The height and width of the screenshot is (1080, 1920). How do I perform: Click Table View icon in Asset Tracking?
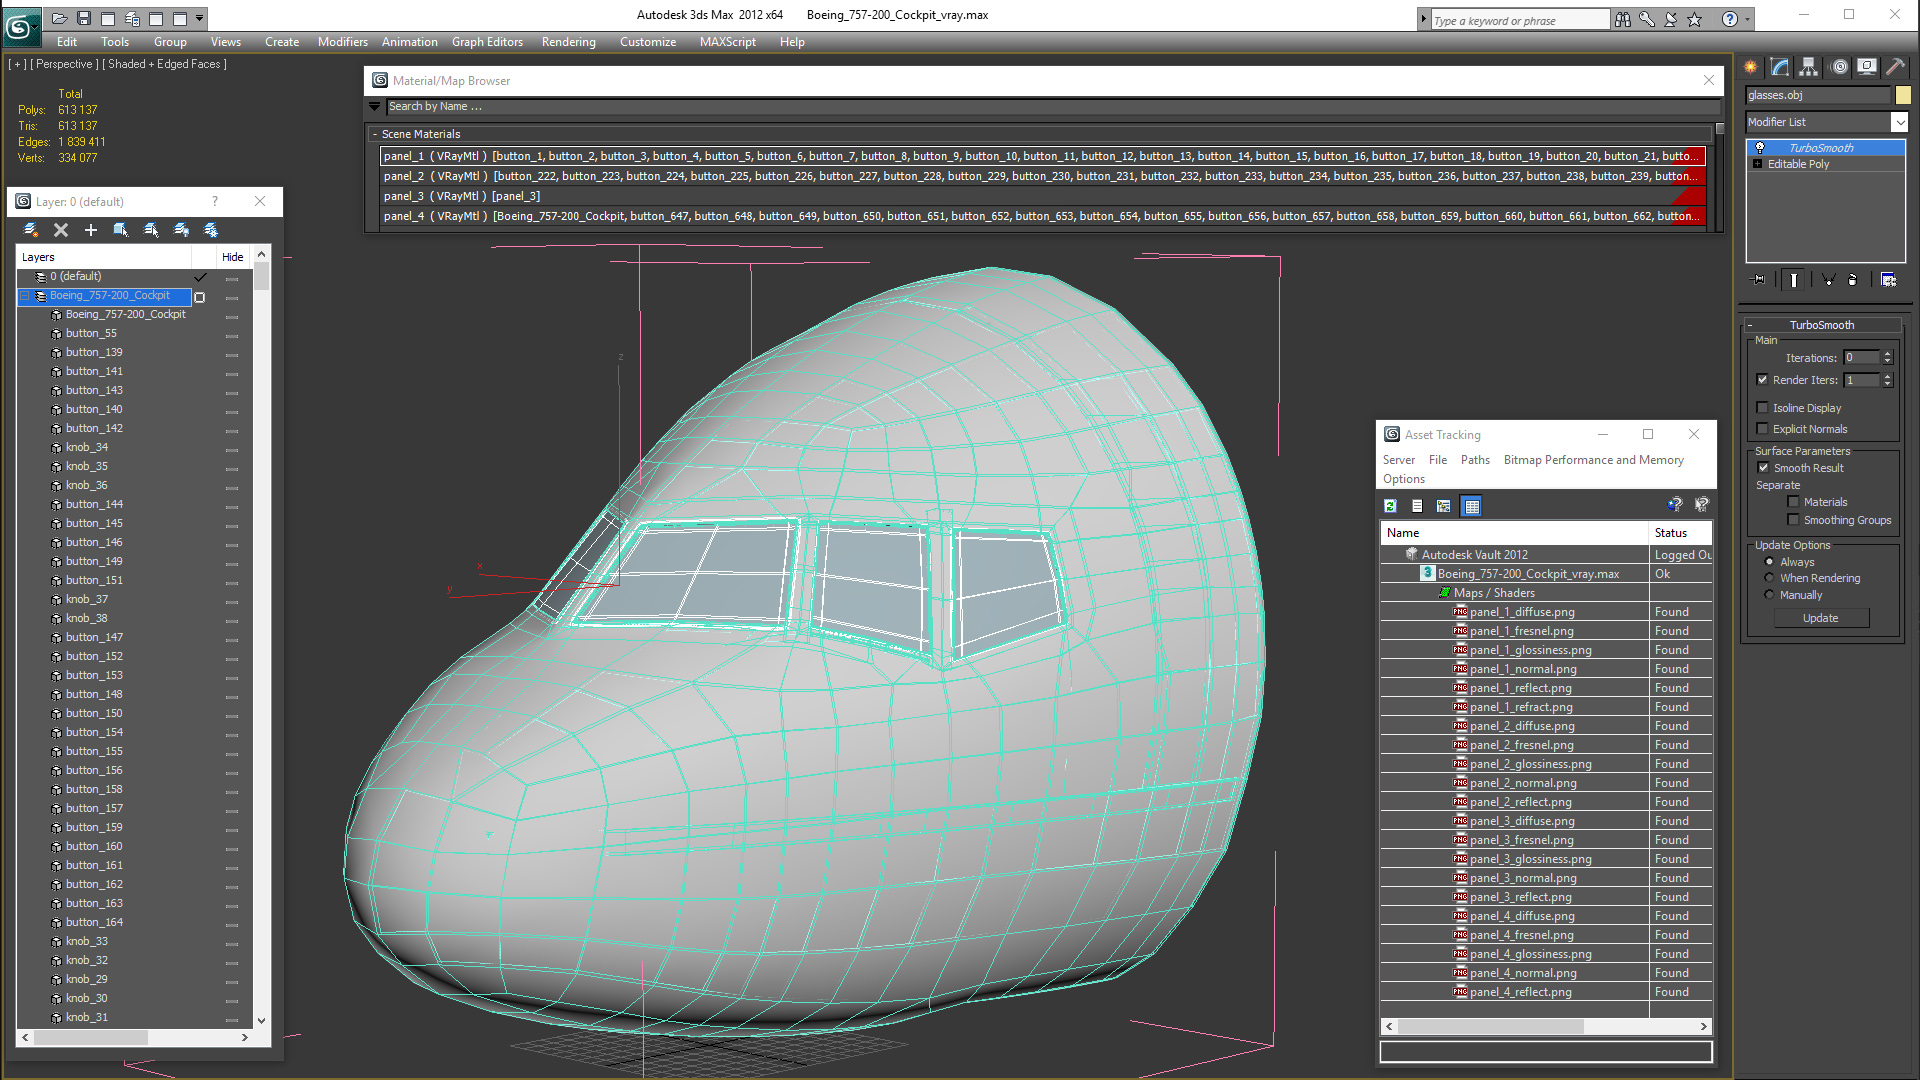point(1471,506)
